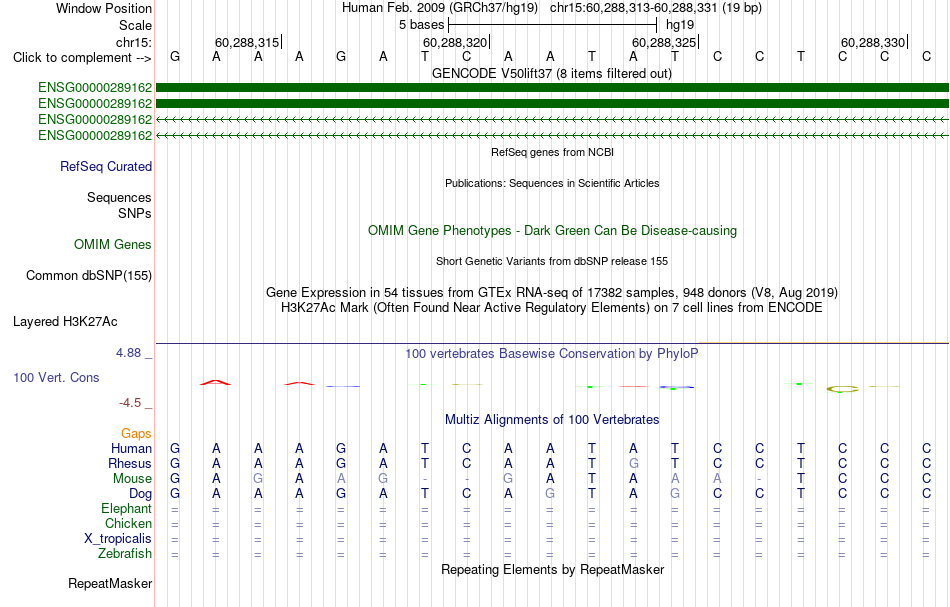Viewport: 950px width, 607px height.
Task: Select the Human species row label
Action: 131,448
